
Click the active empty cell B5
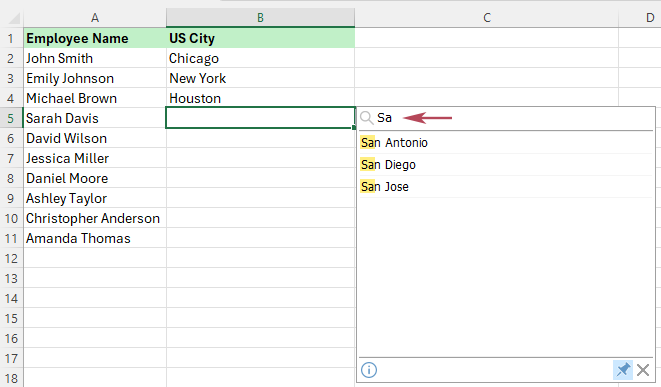click(x=261, y=118)
